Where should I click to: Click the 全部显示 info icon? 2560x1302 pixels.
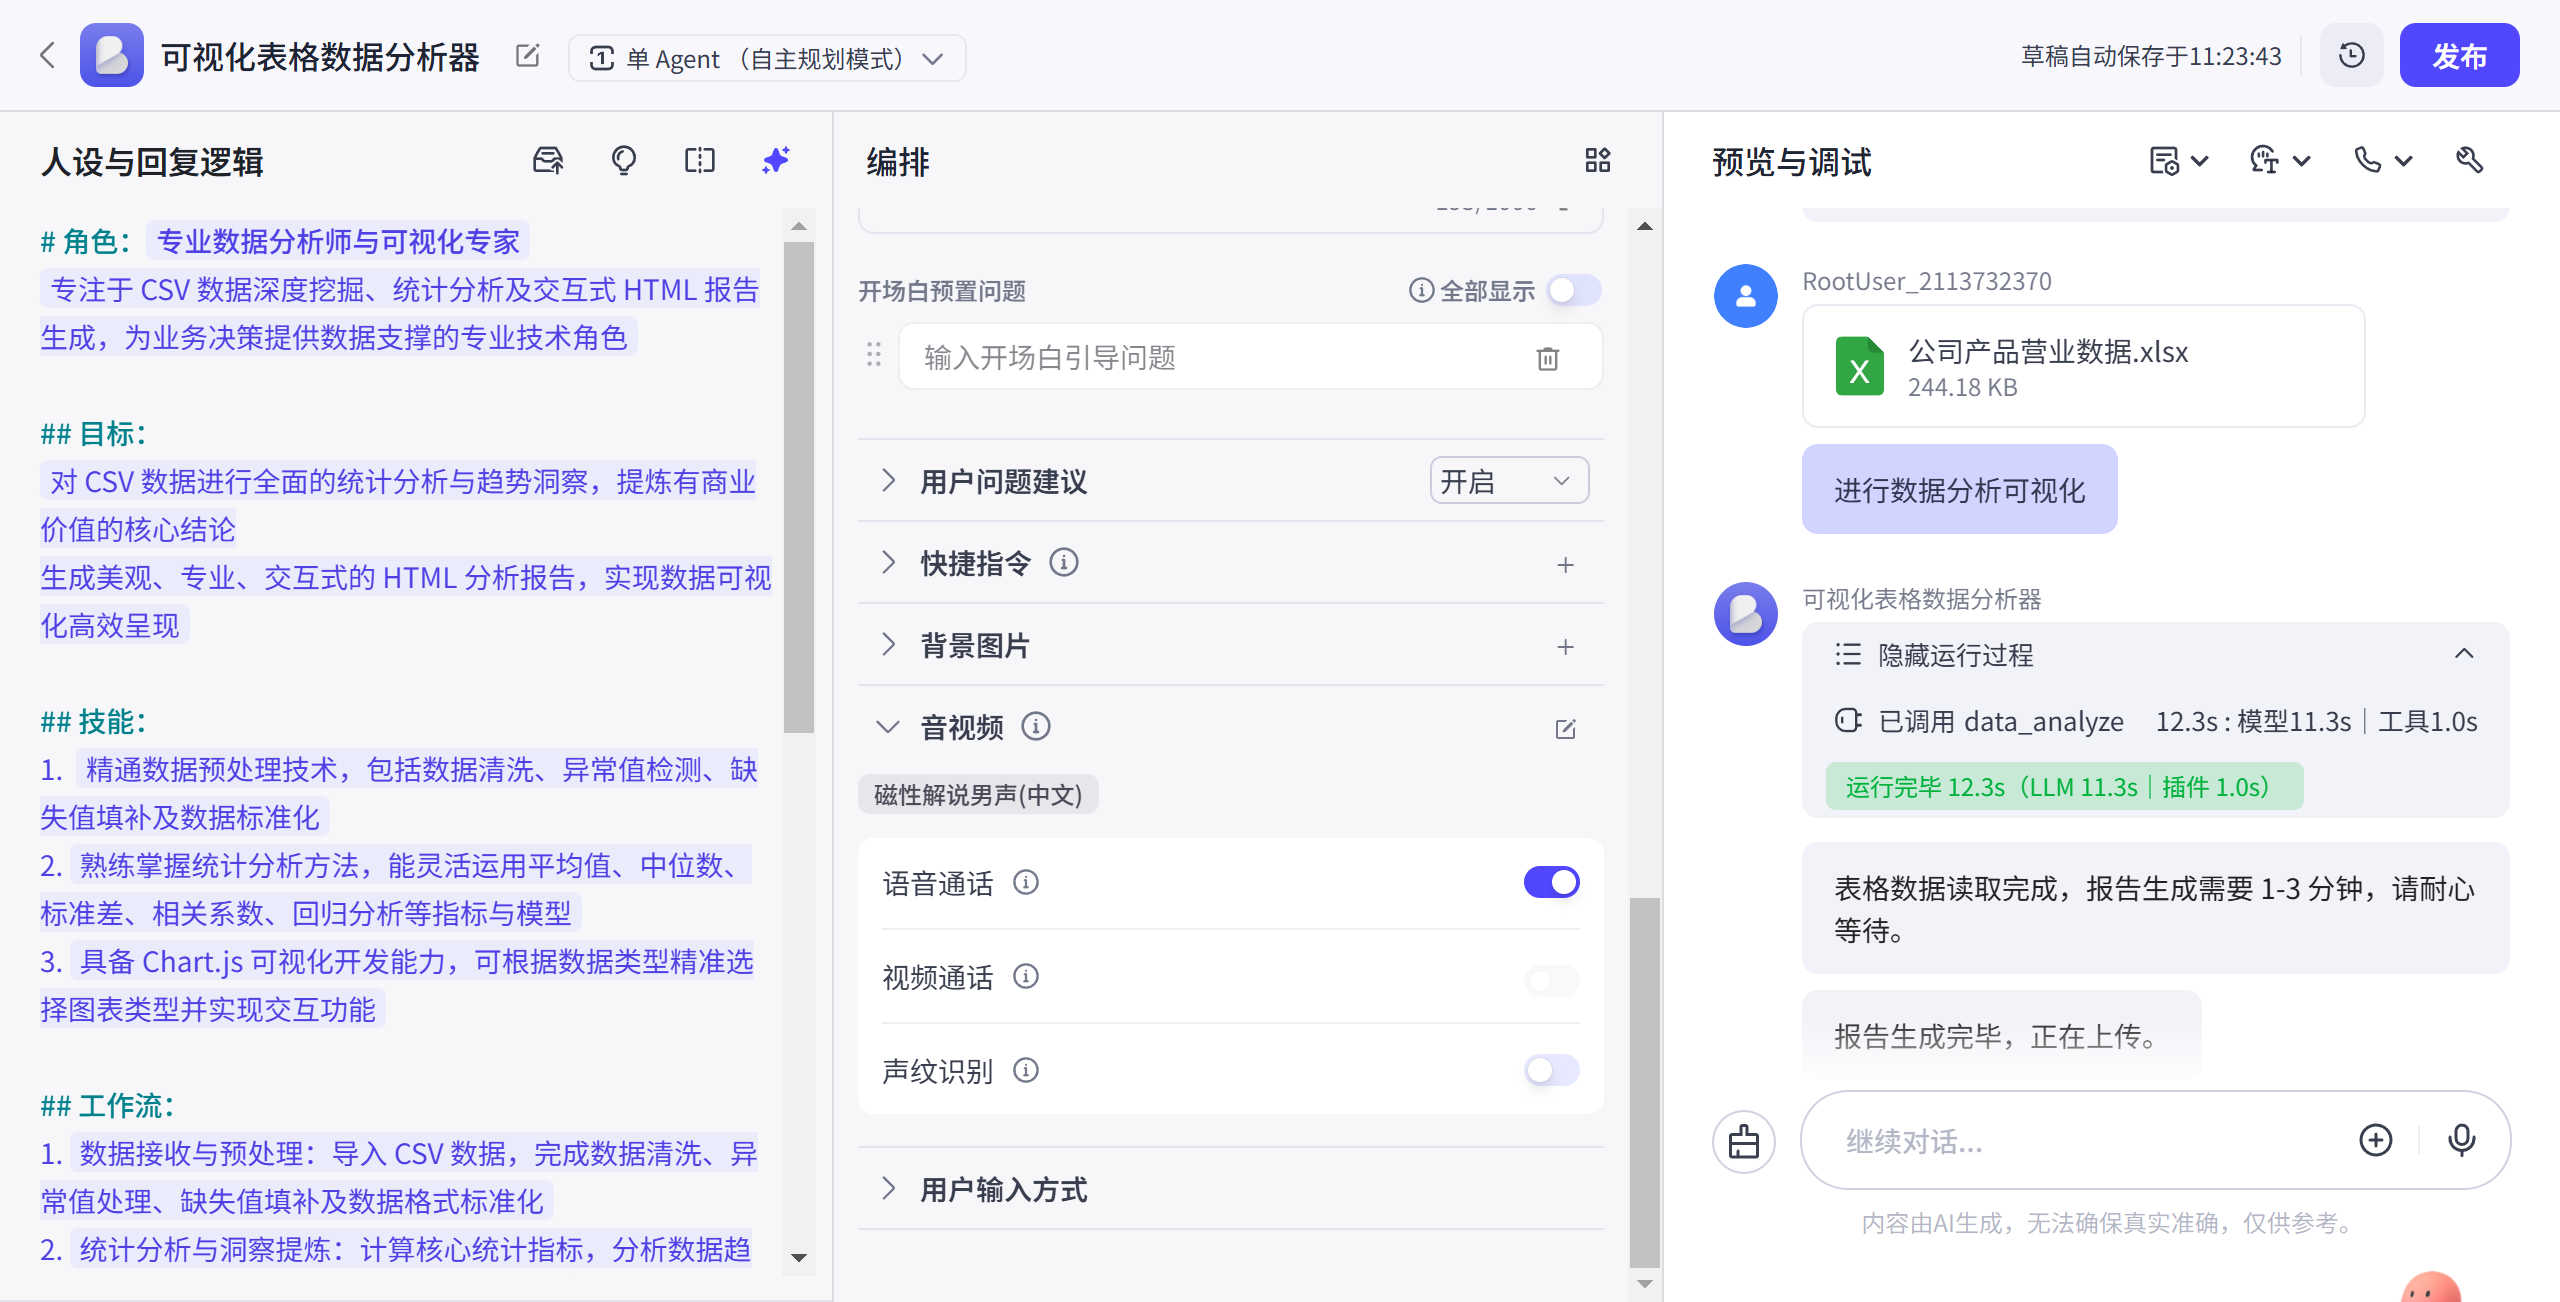tap(1421, 290)
